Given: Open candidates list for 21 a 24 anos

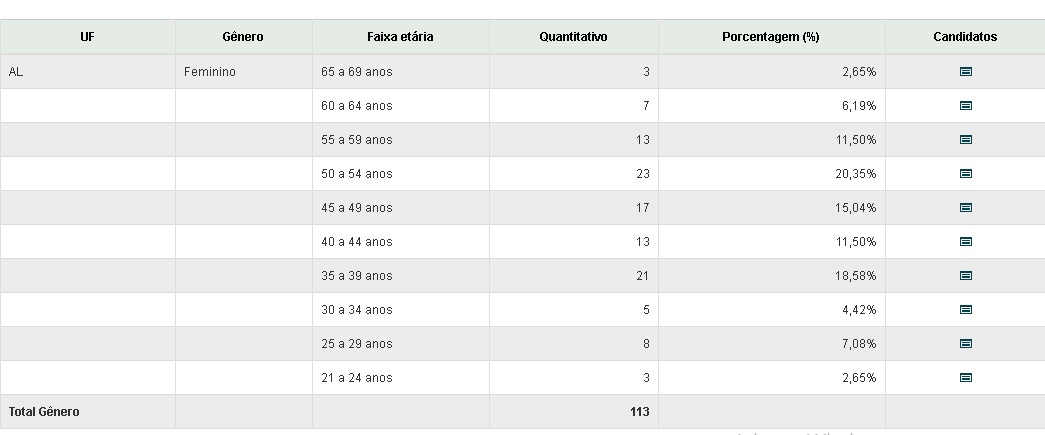Looking at the screenshot, I should [966, 378].
